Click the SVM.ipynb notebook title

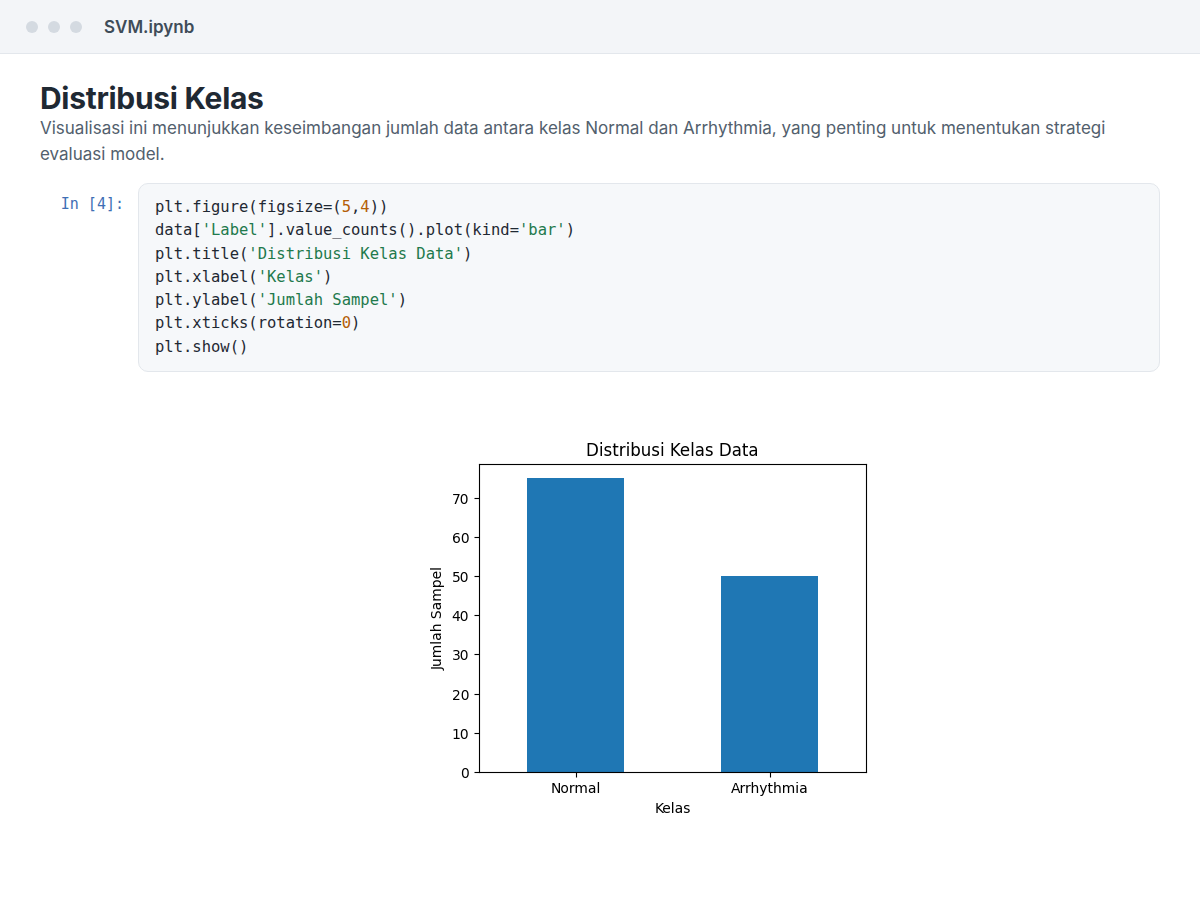coord(149,27)
